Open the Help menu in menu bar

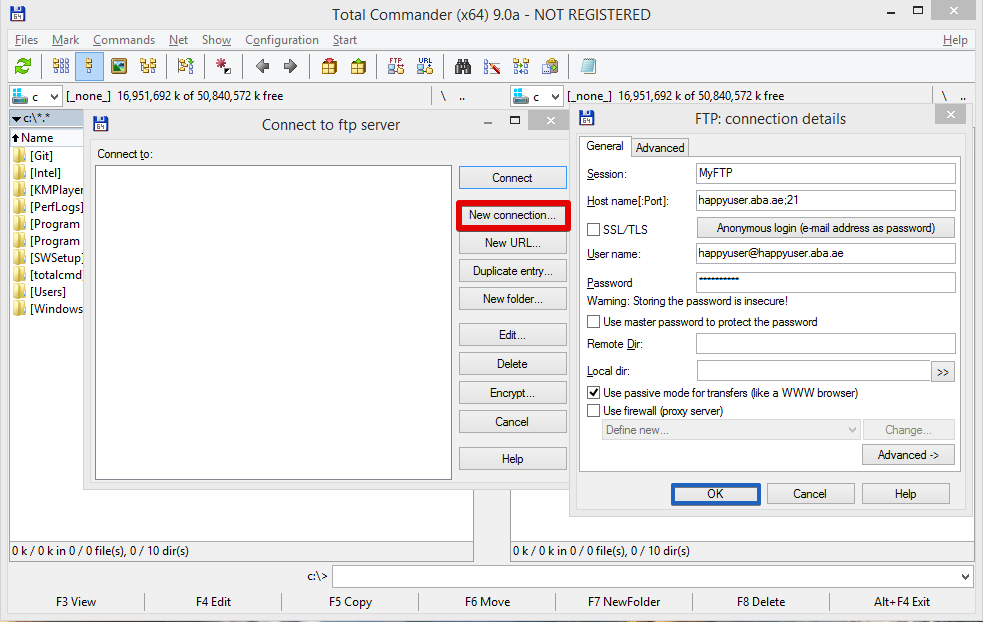coord(955,40)
